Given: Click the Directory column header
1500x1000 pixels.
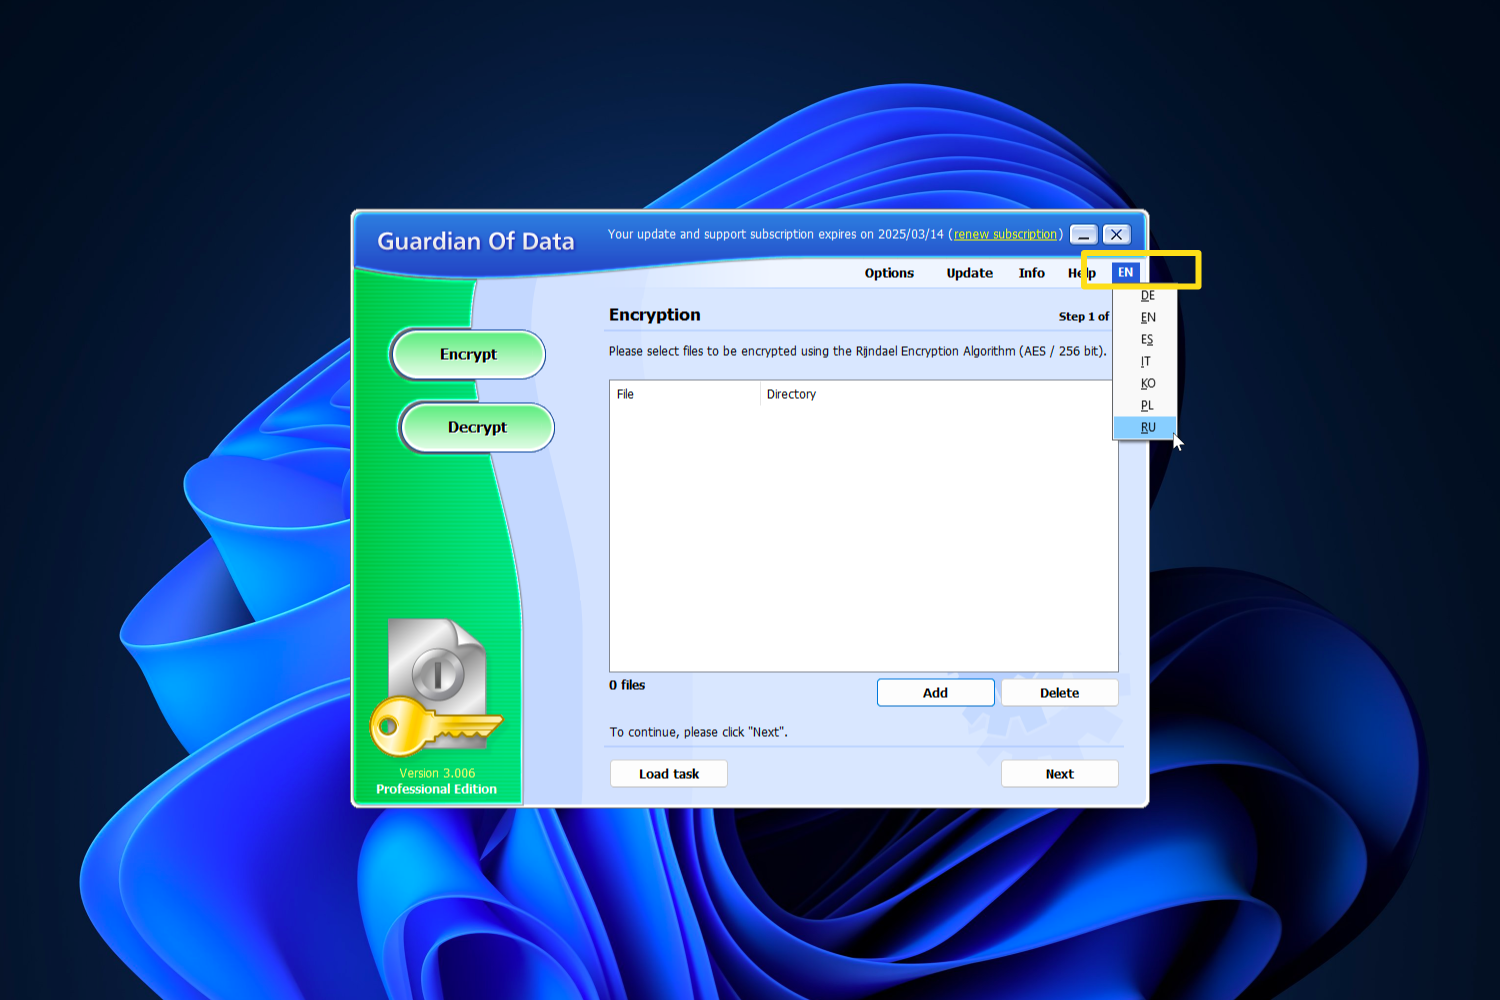Looking at the screenshot, I should 938,394.
